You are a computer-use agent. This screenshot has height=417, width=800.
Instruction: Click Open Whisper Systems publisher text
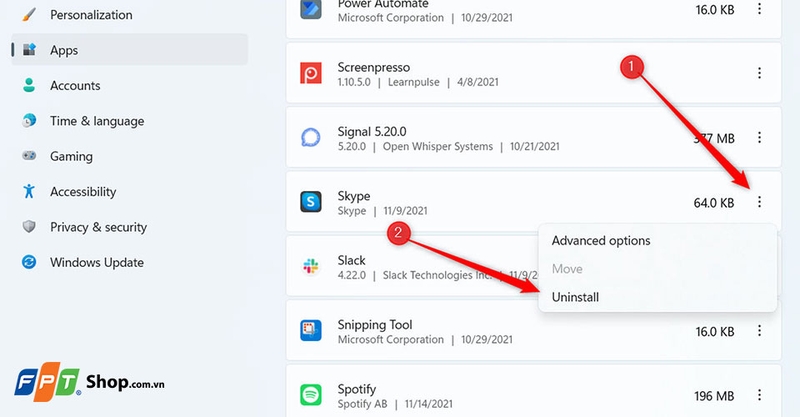pyautogui.click(x=438, y=146)
